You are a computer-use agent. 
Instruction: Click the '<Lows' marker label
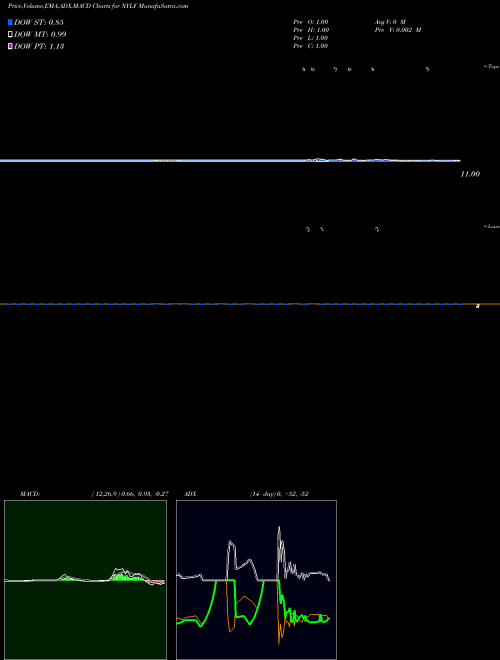[x=492, y=226]
